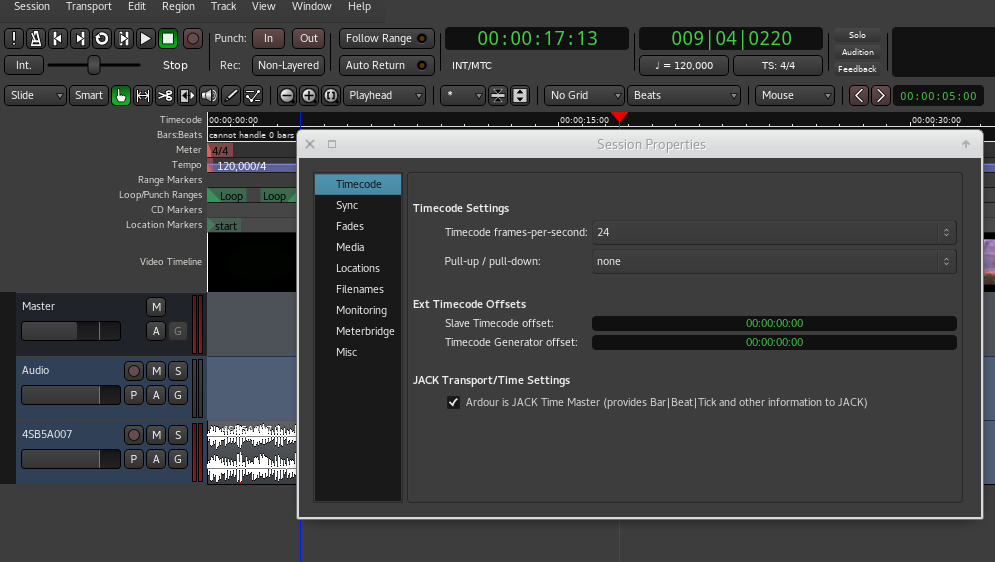Image resolution: width=995 pixels, height=562 pixels.
Task: Switch to the Monitoring tab
Action: [x=361, y=310]
